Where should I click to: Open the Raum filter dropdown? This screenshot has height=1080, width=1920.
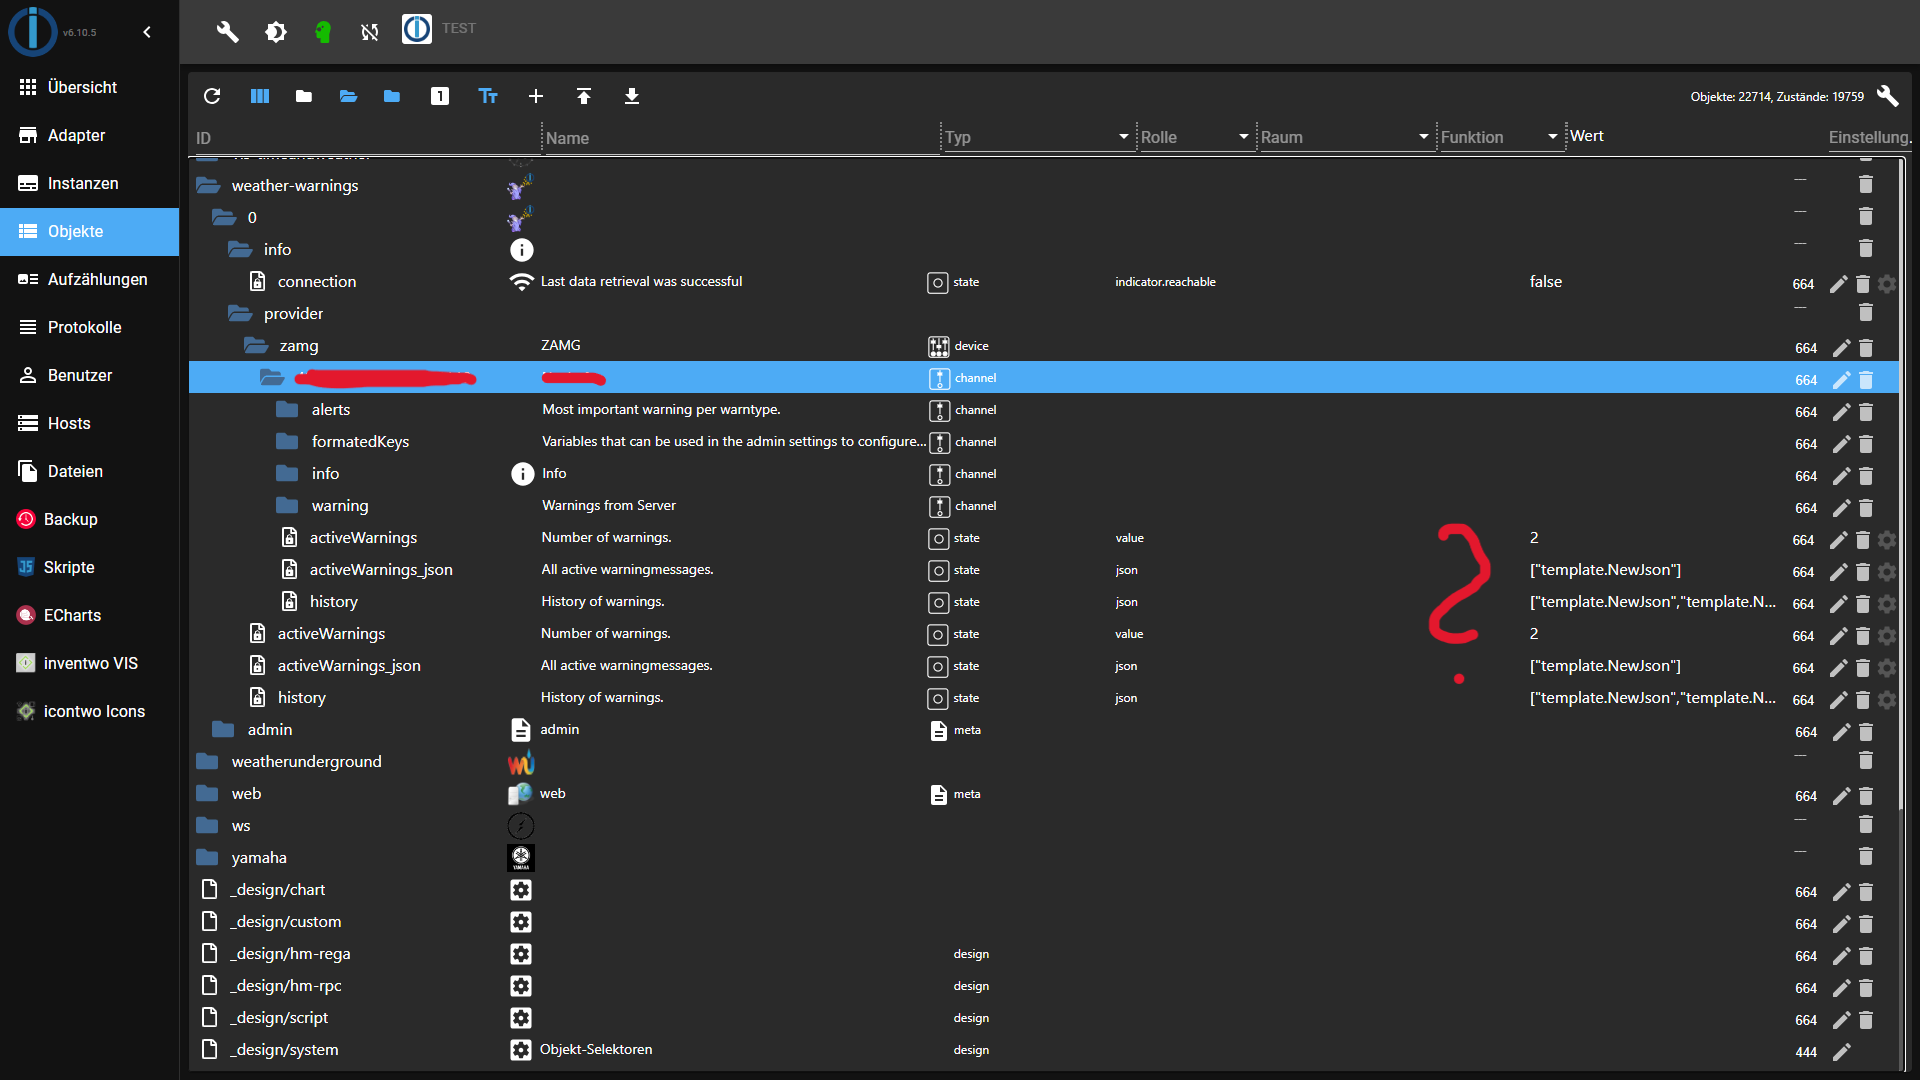pyautogui.click(x=1345, y=137)
